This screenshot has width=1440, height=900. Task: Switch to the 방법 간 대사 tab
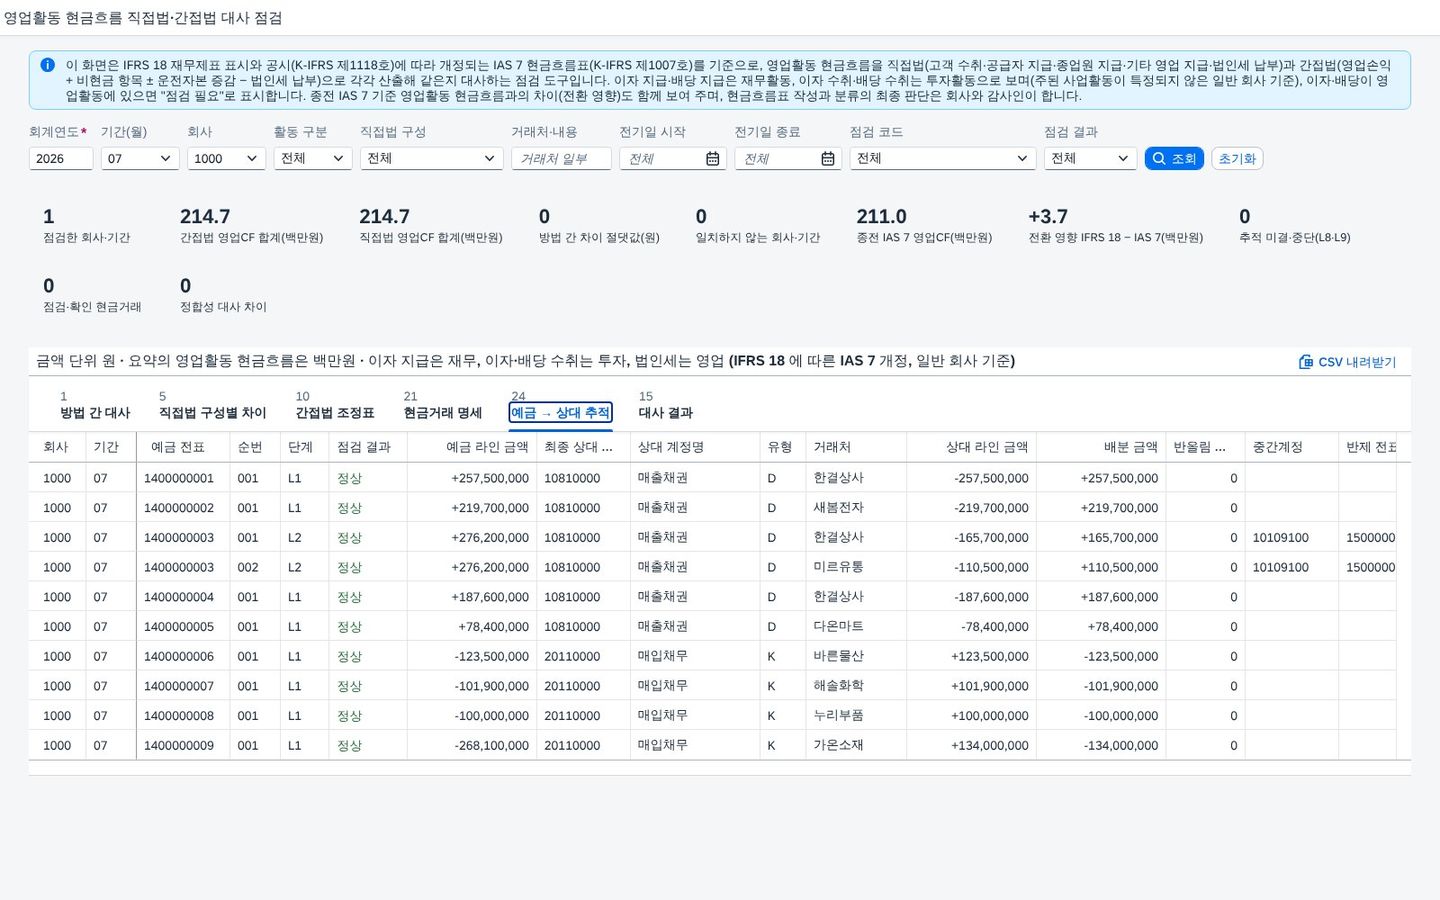[95, 405]
